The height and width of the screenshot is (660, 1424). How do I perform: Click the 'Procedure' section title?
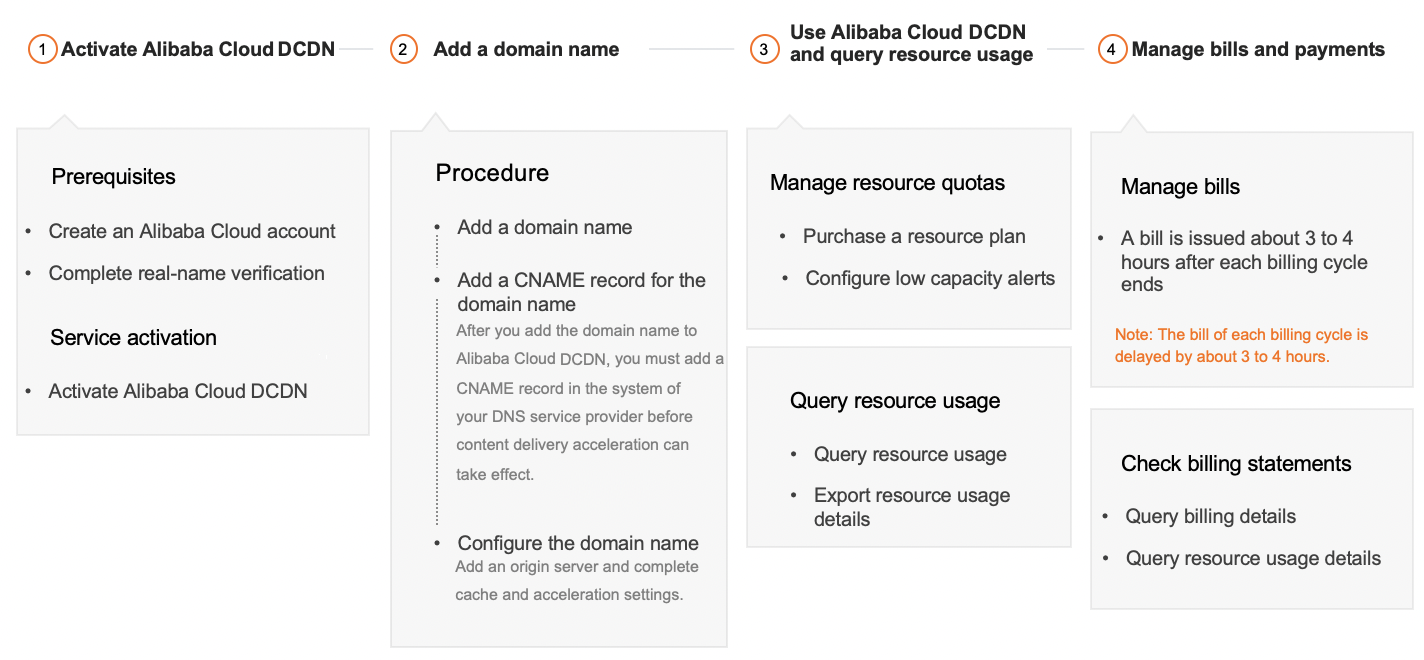[492, 173]
